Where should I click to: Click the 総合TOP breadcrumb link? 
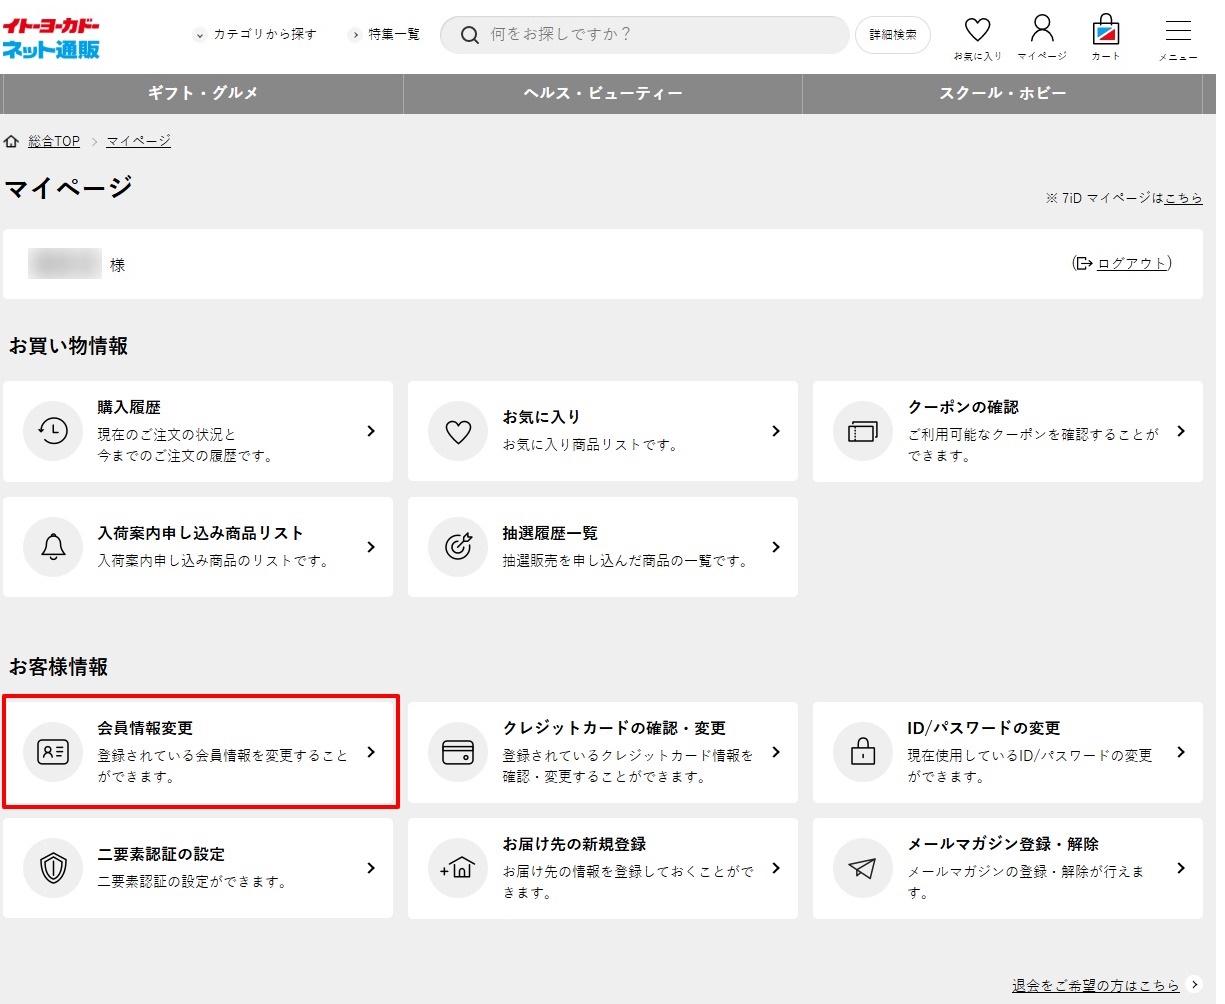pos(53,141)
